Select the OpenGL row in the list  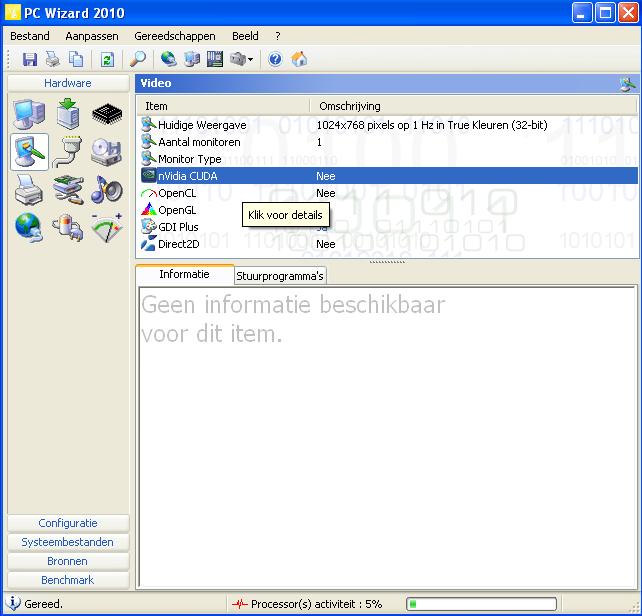177,210
